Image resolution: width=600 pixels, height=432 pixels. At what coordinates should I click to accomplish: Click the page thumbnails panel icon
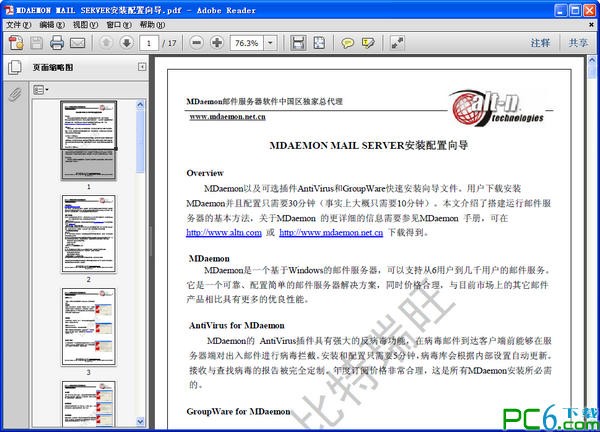[15, 67]
